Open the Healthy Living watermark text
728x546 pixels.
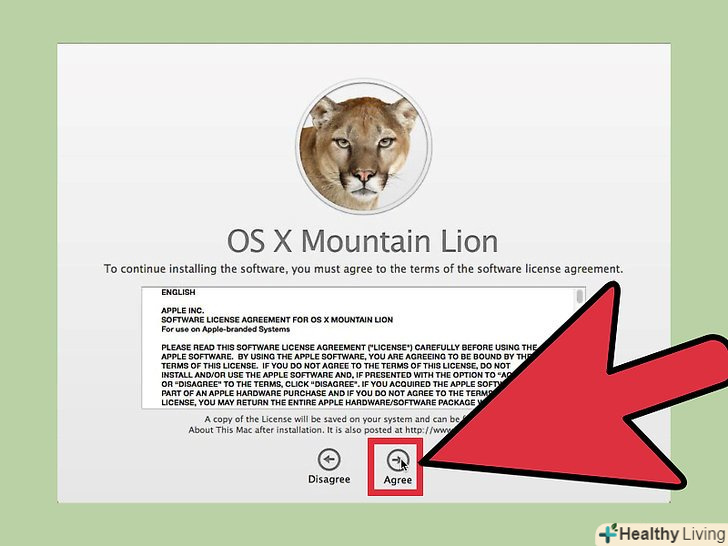(x=672, y=534)
